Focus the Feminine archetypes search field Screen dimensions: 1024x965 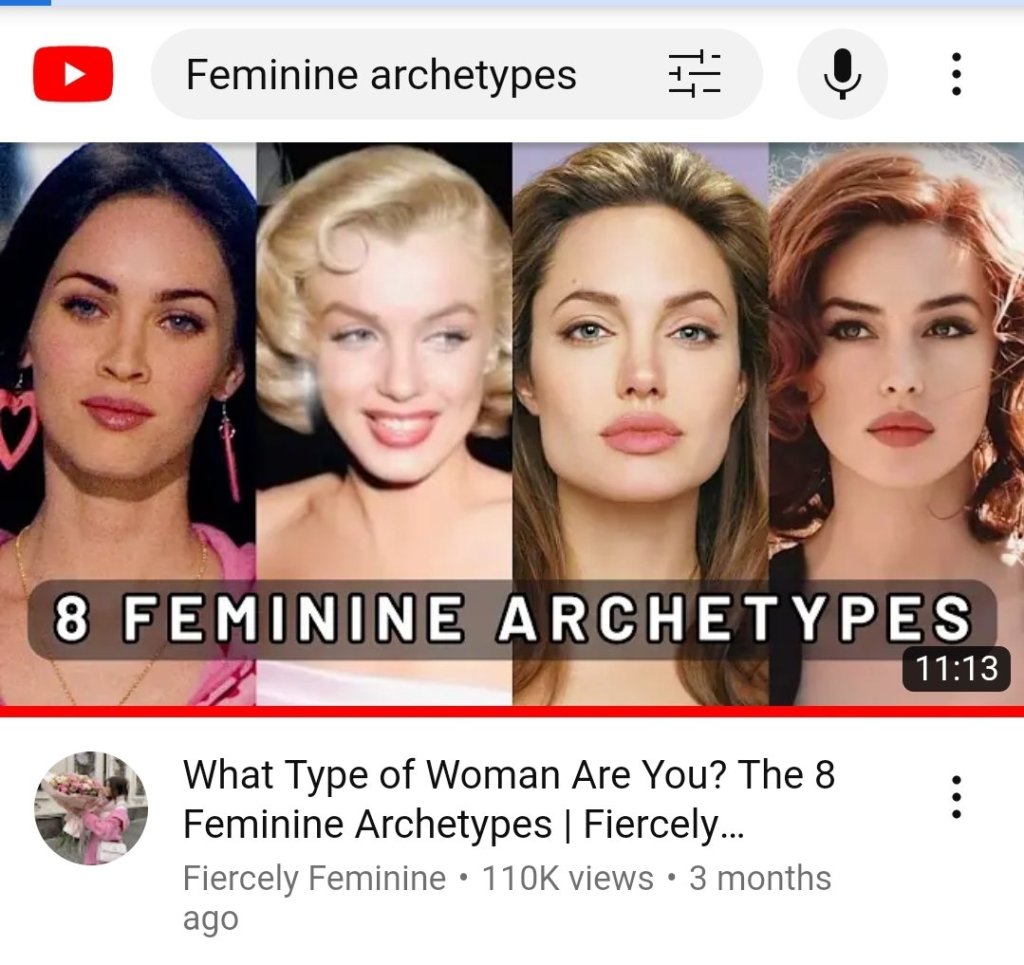point(456,74)
